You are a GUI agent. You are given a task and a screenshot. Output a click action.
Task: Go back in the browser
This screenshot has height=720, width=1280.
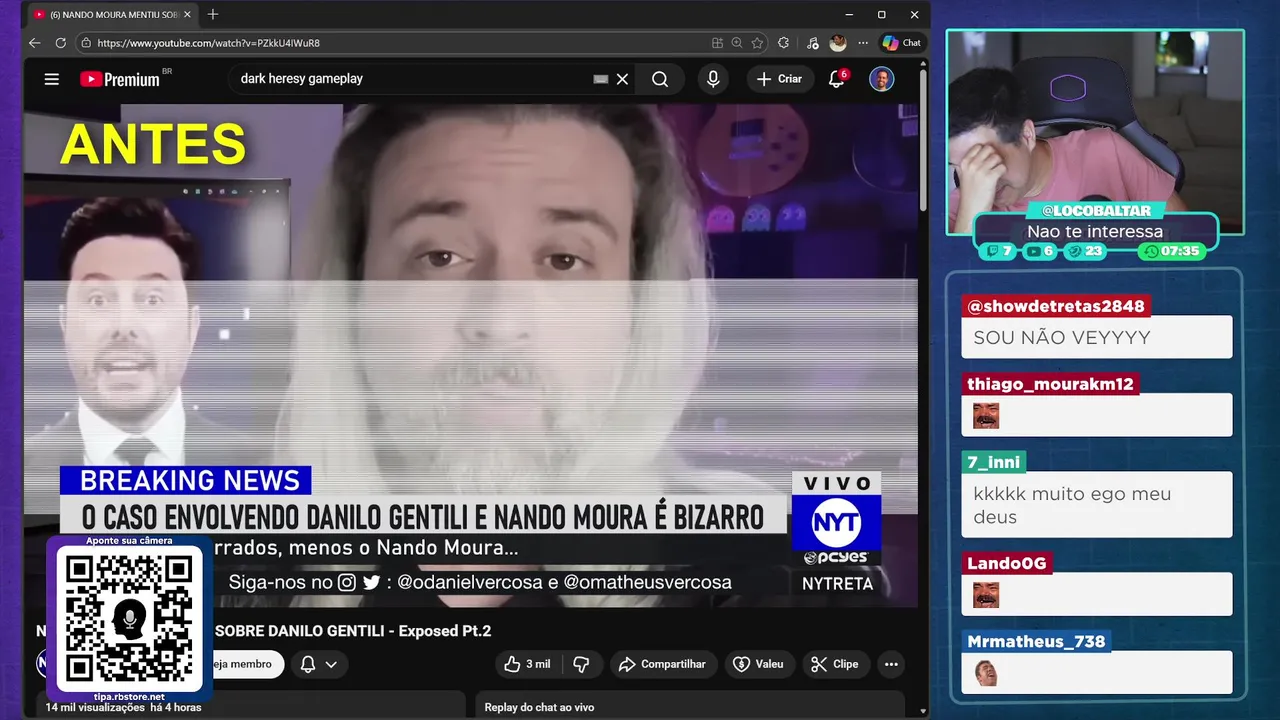(x=35, y=43)
